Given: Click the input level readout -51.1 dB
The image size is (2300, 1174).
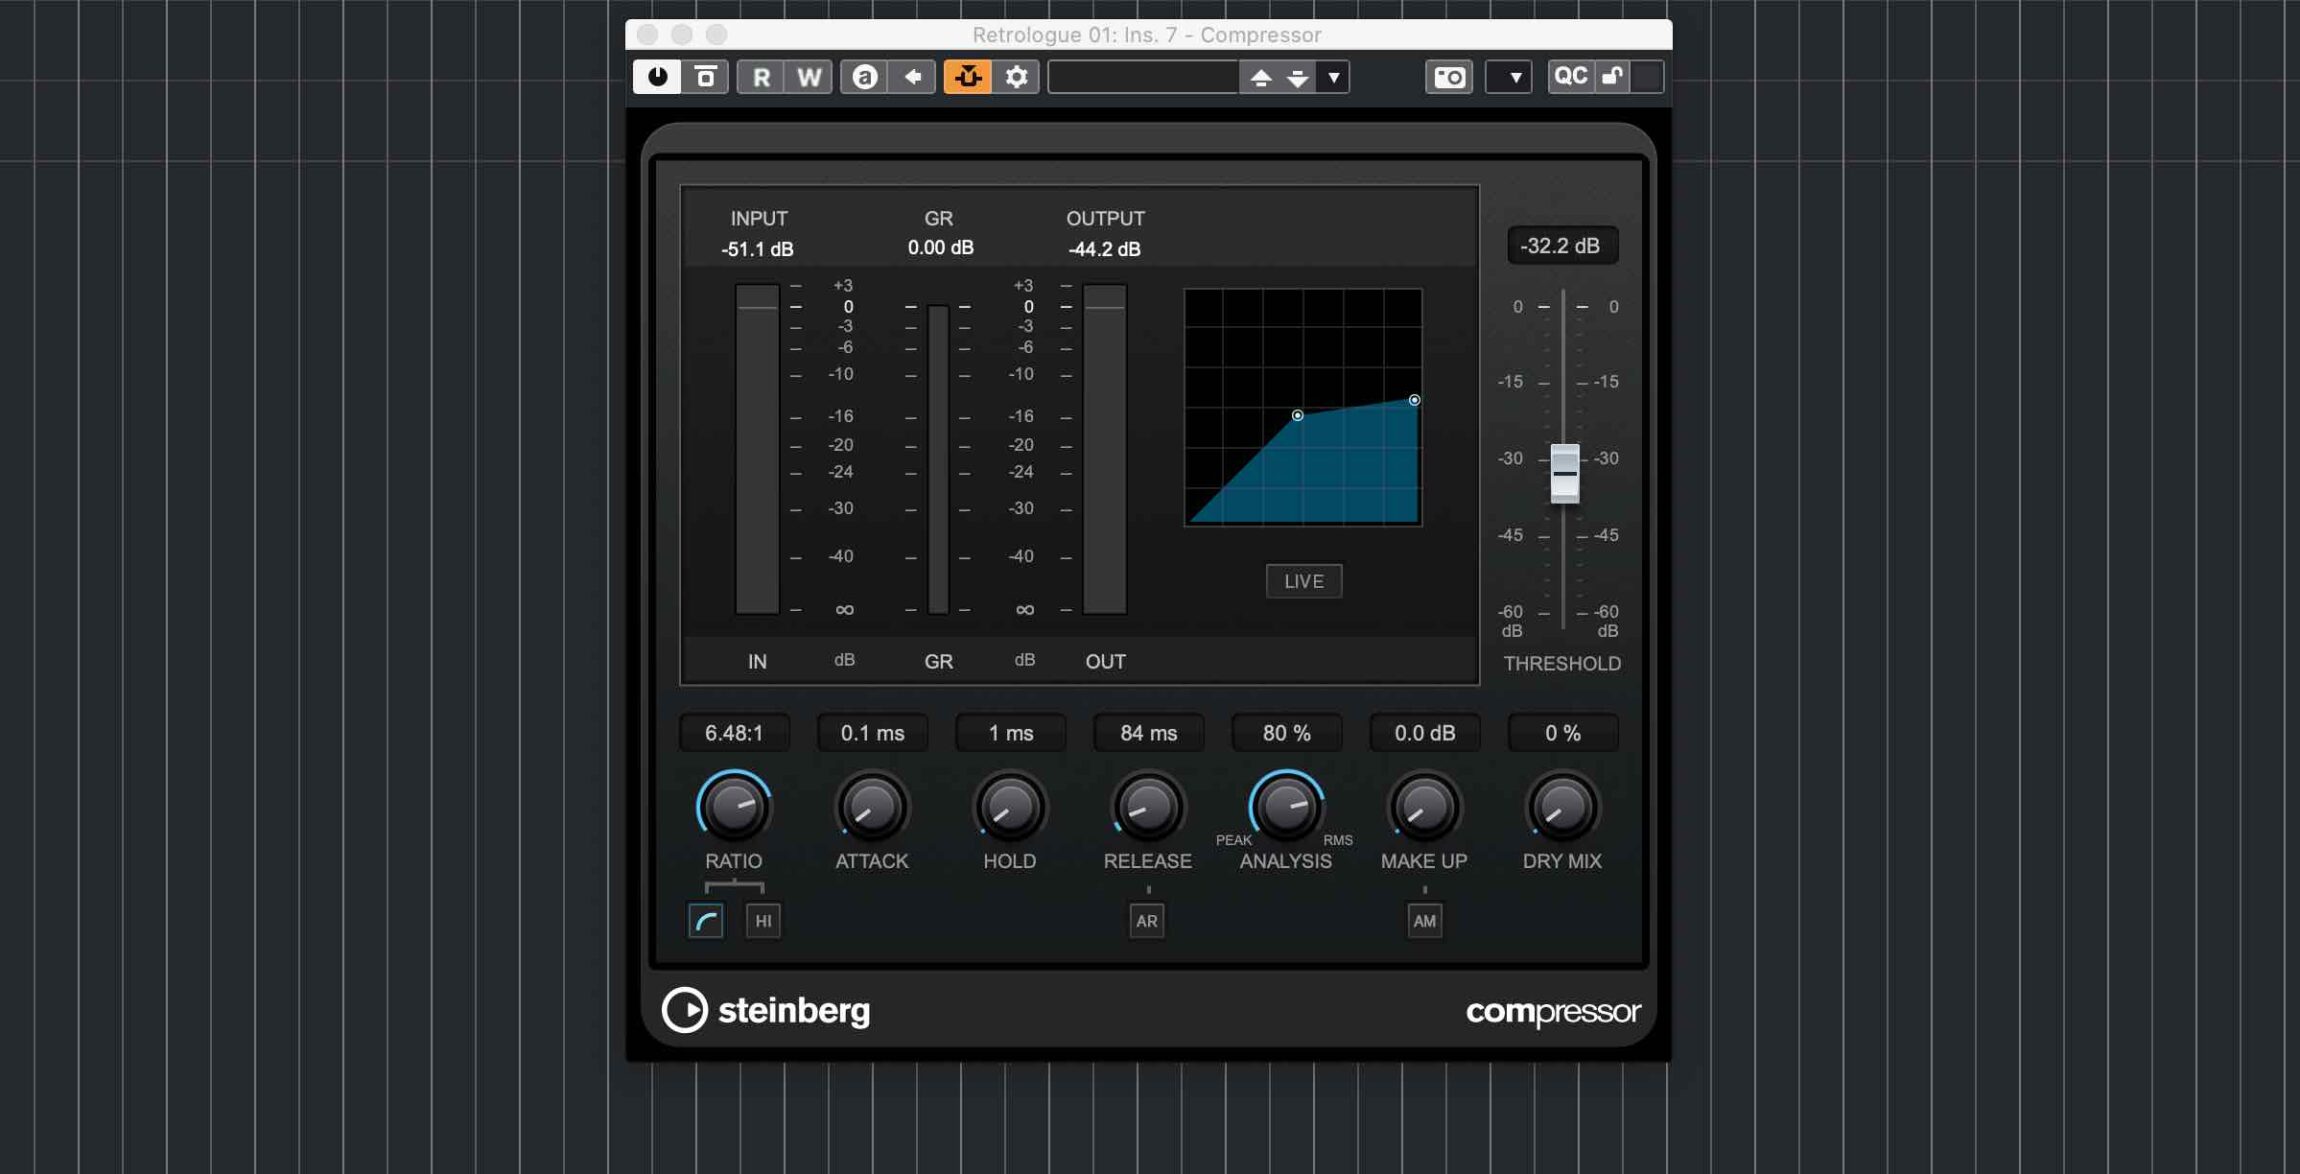Looking at the screenshot, I should (757, 249).
